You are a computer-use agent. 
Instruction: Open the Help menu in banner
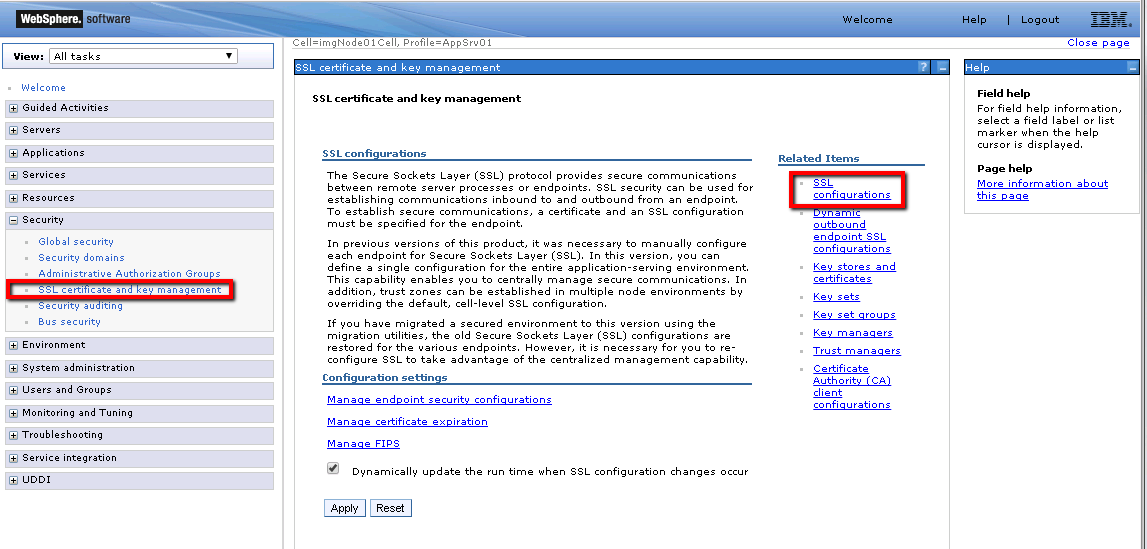coord(974,20)
